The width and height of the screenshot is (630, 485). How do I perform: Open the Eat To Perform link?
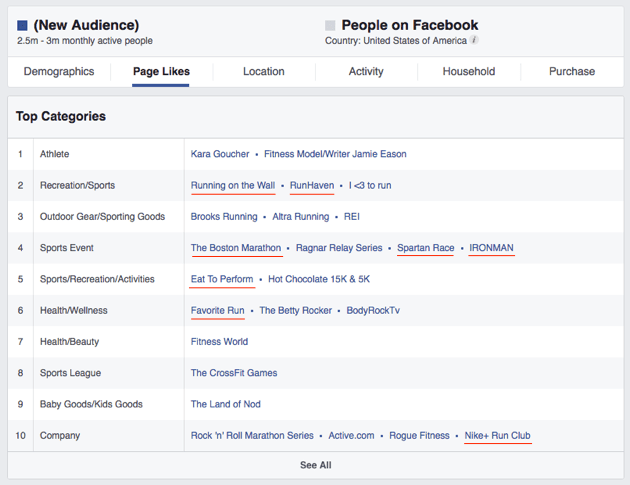(x=222, y=279)
